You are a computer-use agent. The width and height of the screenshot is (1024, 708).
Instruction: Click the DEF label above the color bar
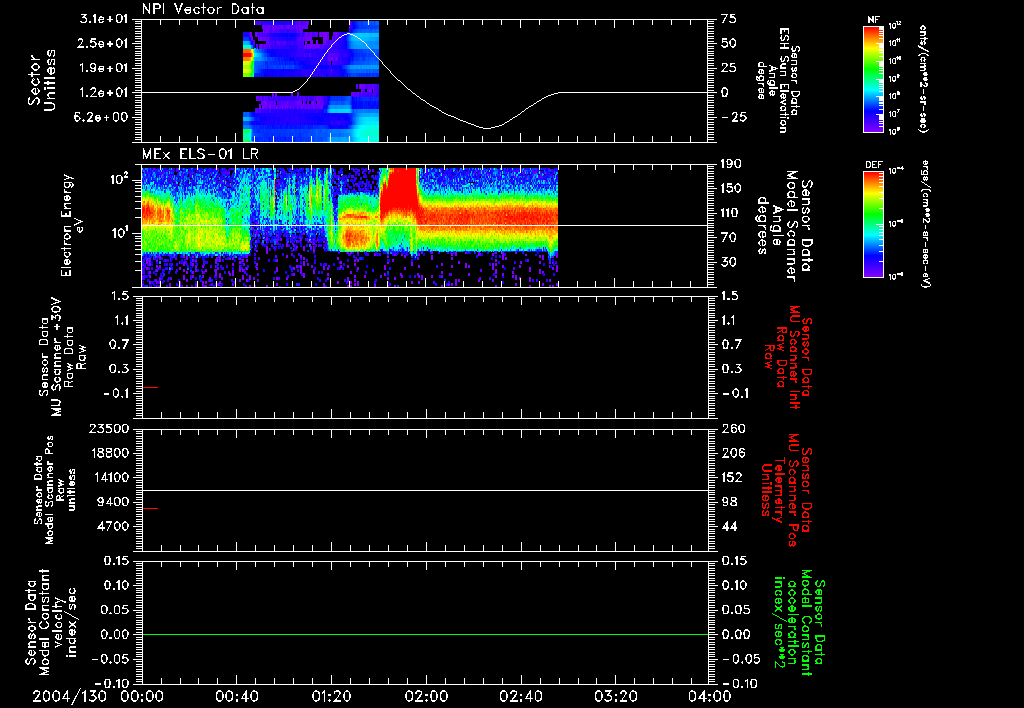(x=873, y=165)
